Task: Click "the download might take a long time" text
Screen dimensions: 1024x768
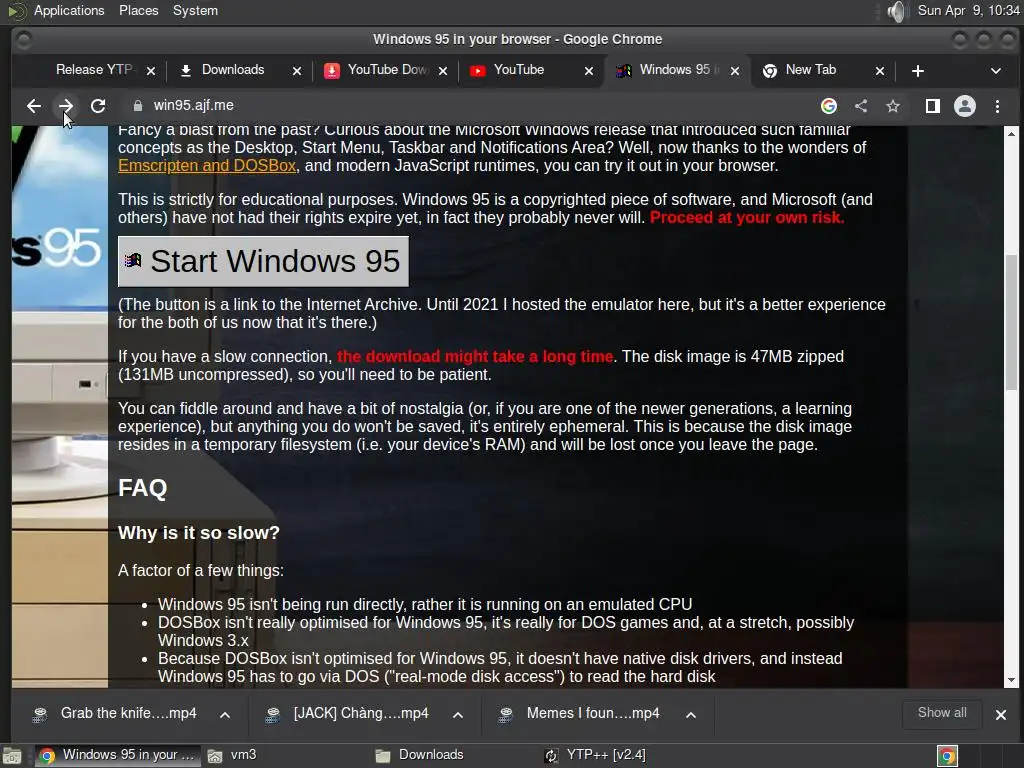Action: 475,357
